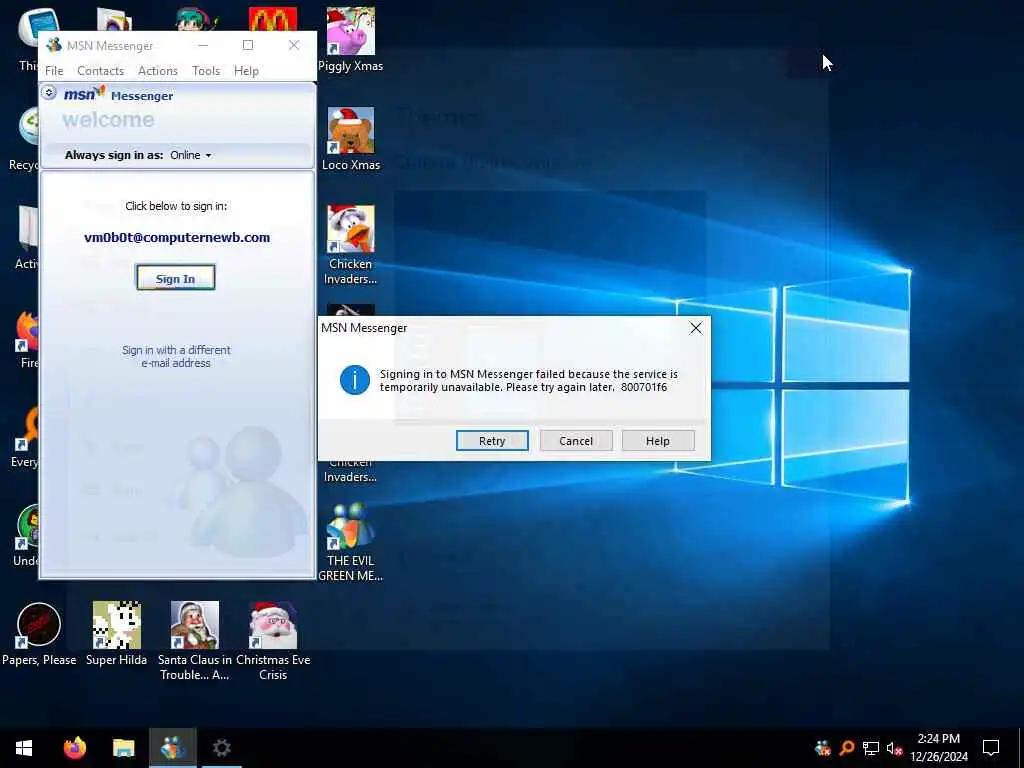The height and width of the screenshot is (768, 1024).
Task: Open the Super Hilda desktop shortcut
Action: [116, 634]
